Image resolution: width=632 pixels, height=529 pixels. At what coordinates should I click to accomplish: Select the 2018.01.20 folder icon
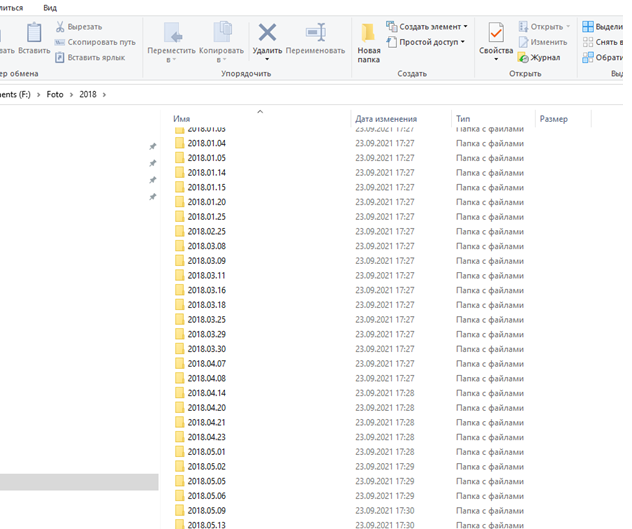tap(179, 202)
